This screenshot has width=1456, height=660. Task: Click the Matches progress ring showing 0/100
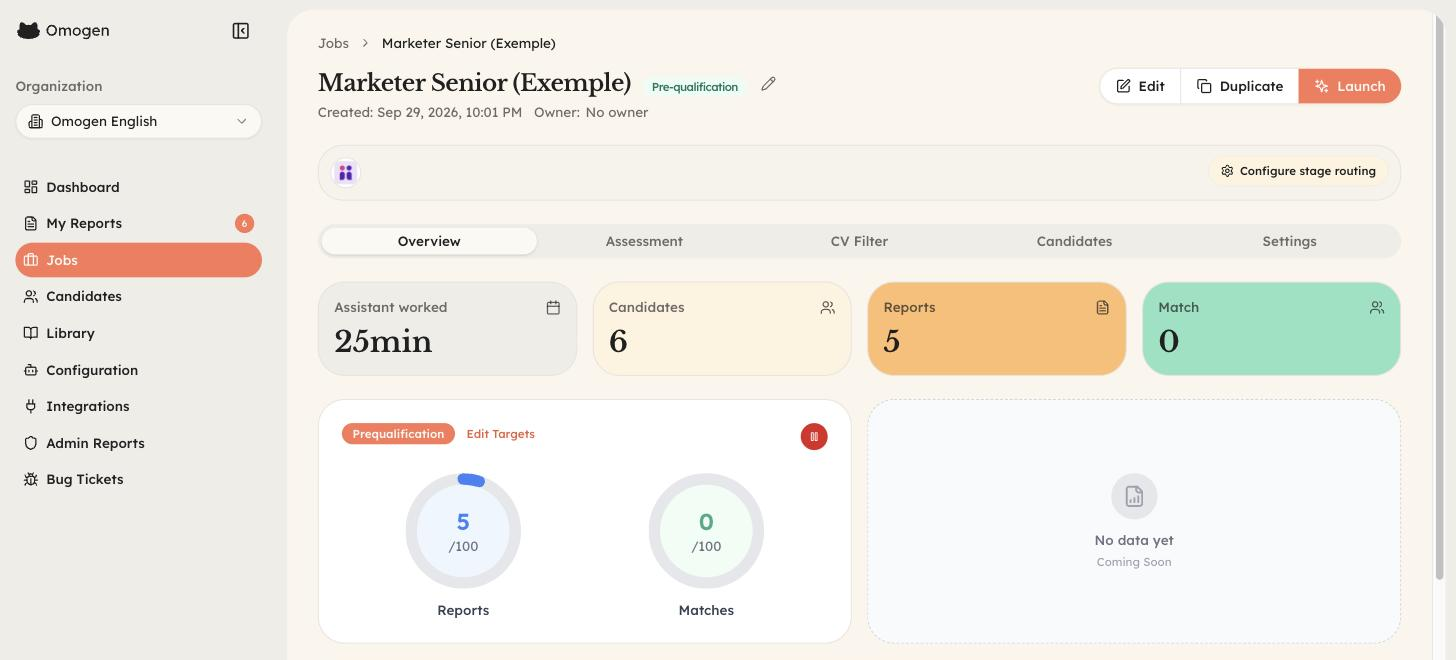[x=706, y=531]
